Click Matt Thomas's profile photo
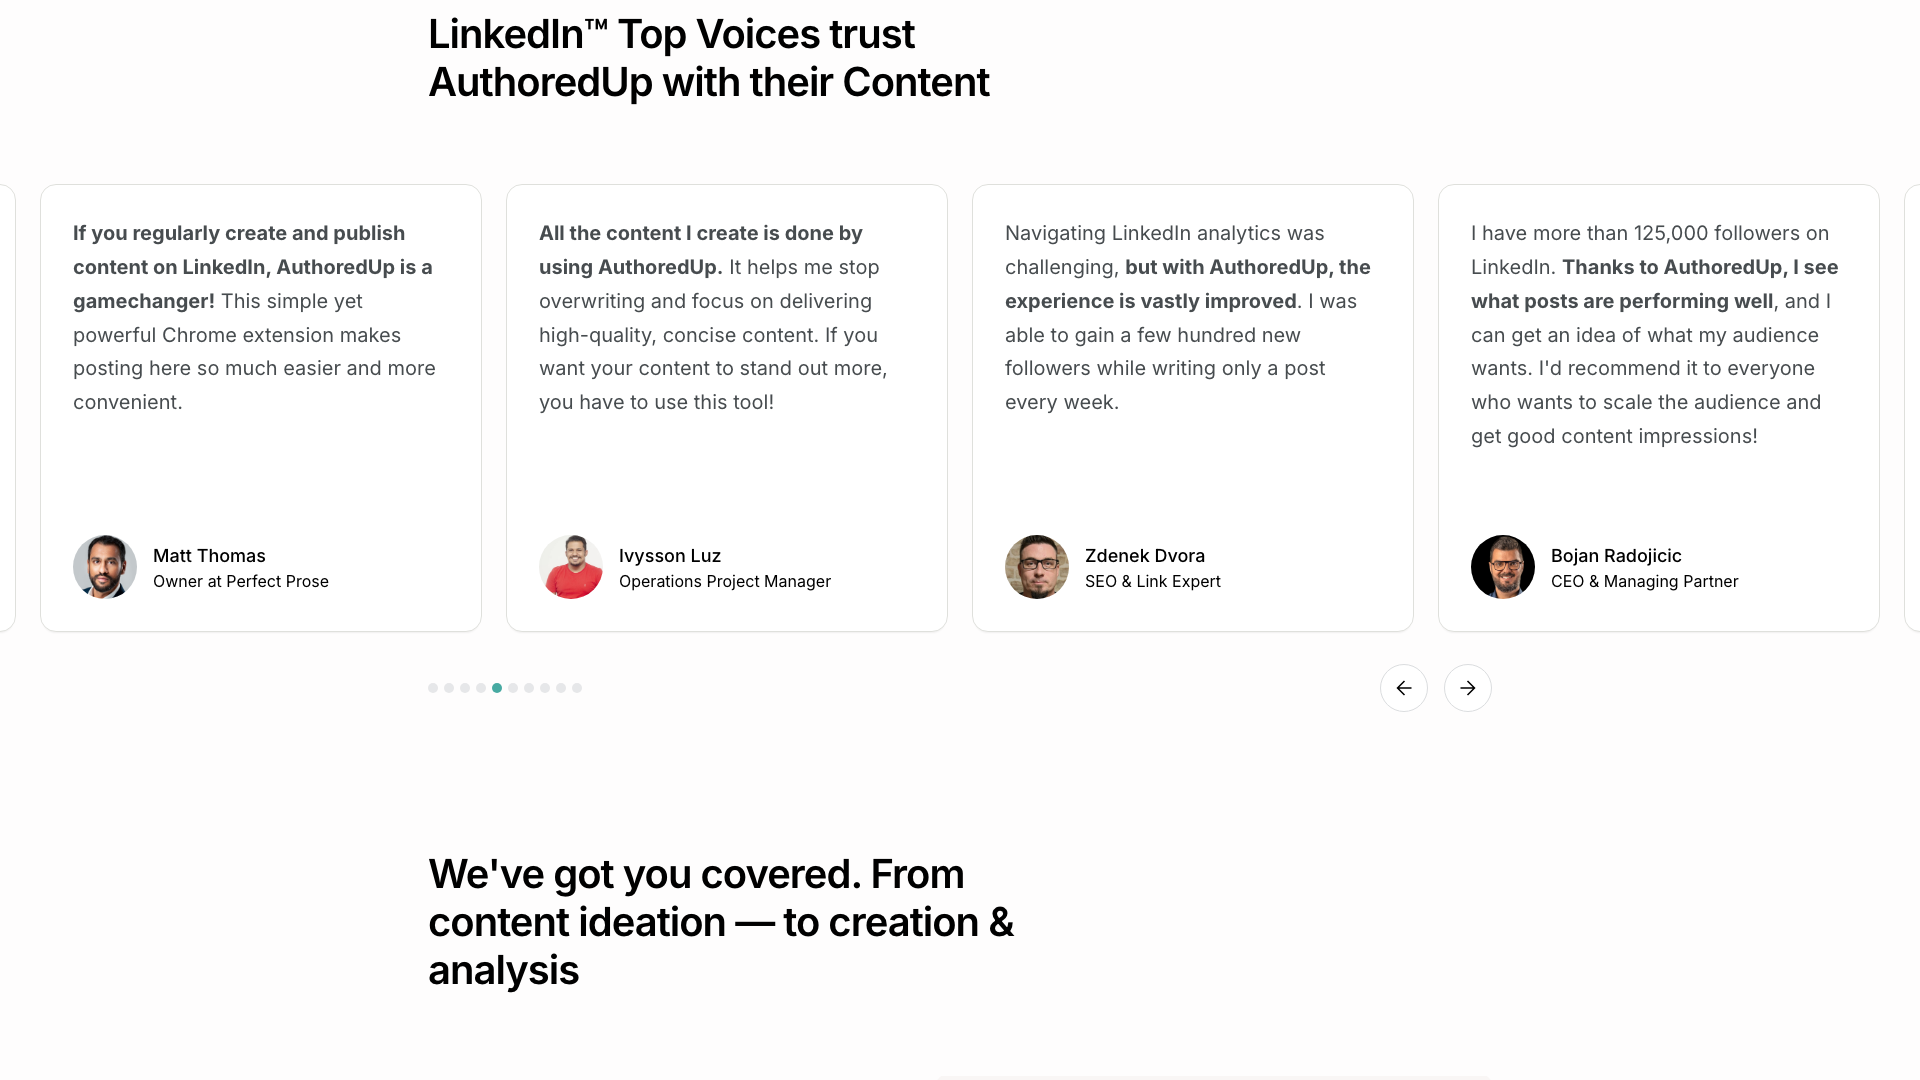This screenshot has width=1920, height=1080. [x=105, y=567]
